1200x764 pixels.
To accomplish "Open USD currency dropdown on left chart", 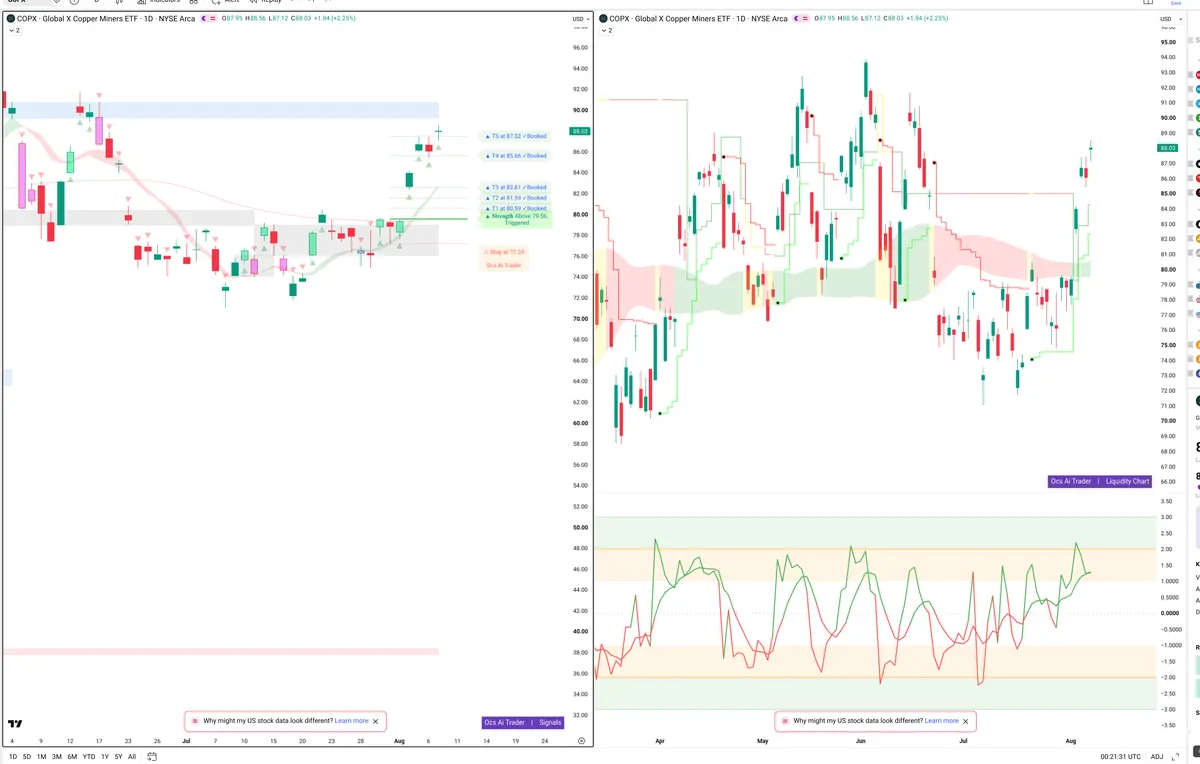I will click(x=580, y=19).
